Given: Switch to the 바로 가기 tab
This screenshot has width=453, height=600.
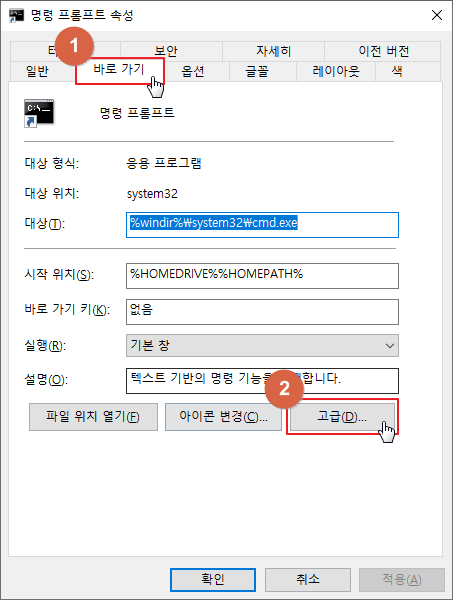Looking at the screenshot, I should (x=120, y=70).
